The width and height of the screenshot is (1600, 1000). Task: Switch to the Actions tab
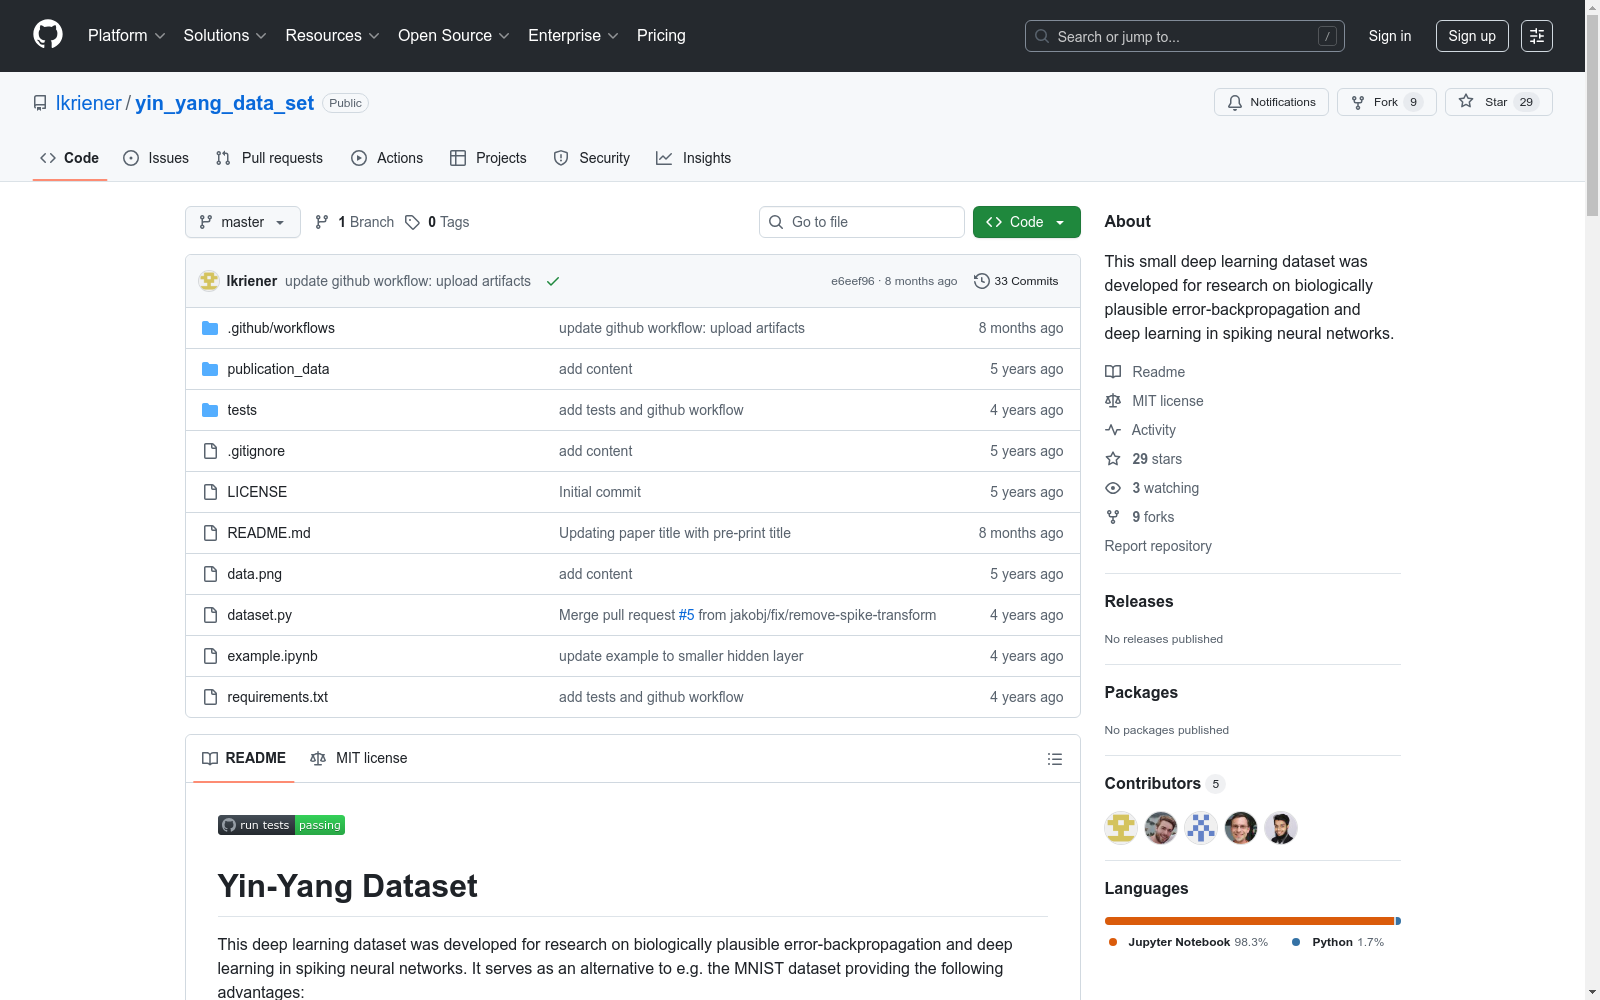[387, 158]
